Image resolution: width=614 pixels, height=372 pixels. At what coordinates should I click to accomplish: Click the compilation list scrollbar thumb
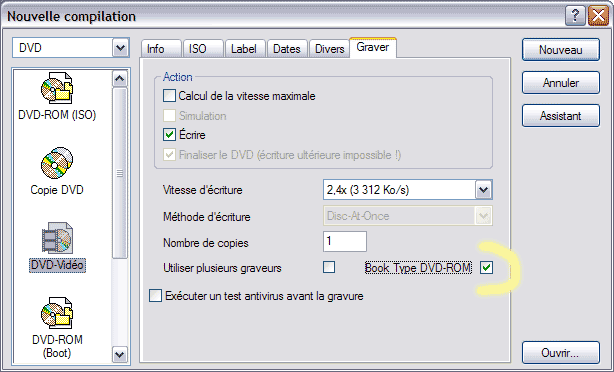pos(119,173)
